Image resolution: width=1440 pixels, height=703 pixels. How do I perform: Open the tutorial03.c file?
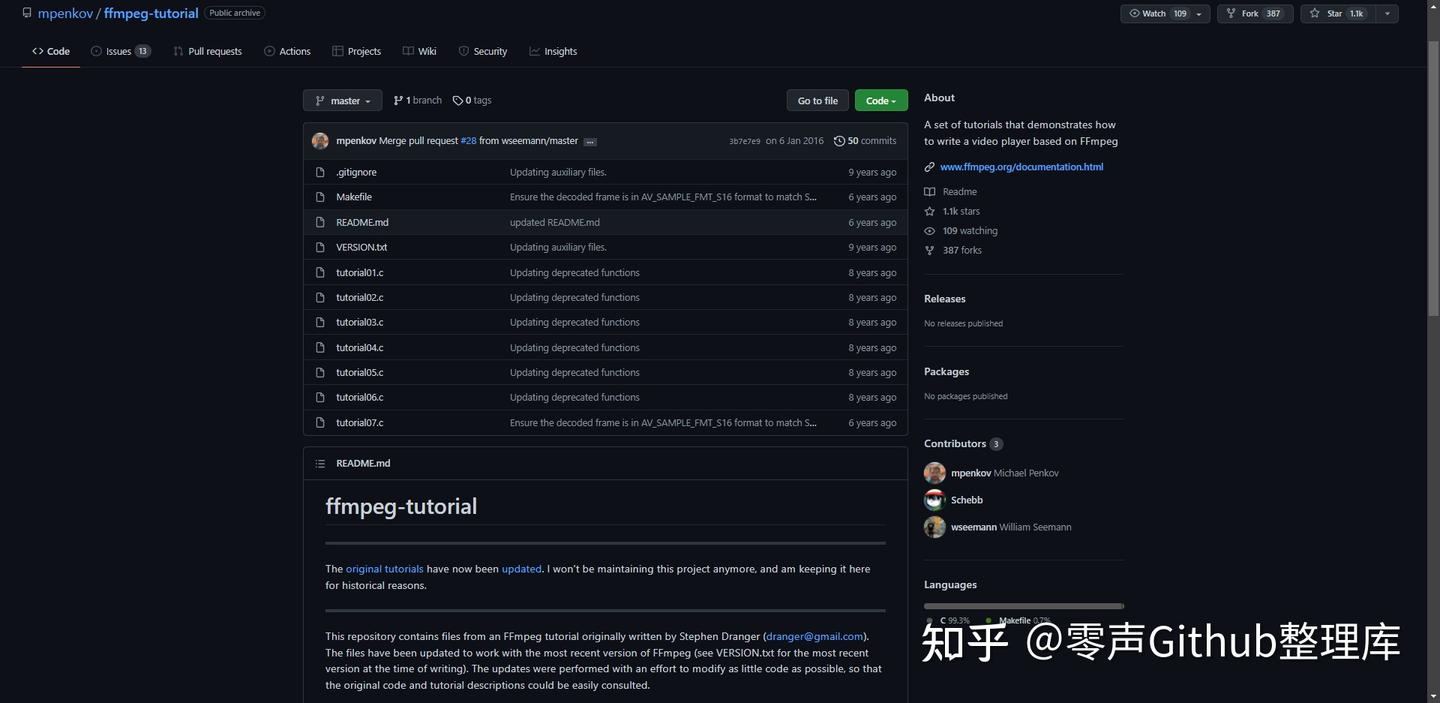pyautogui.click(x=359, y=322)
